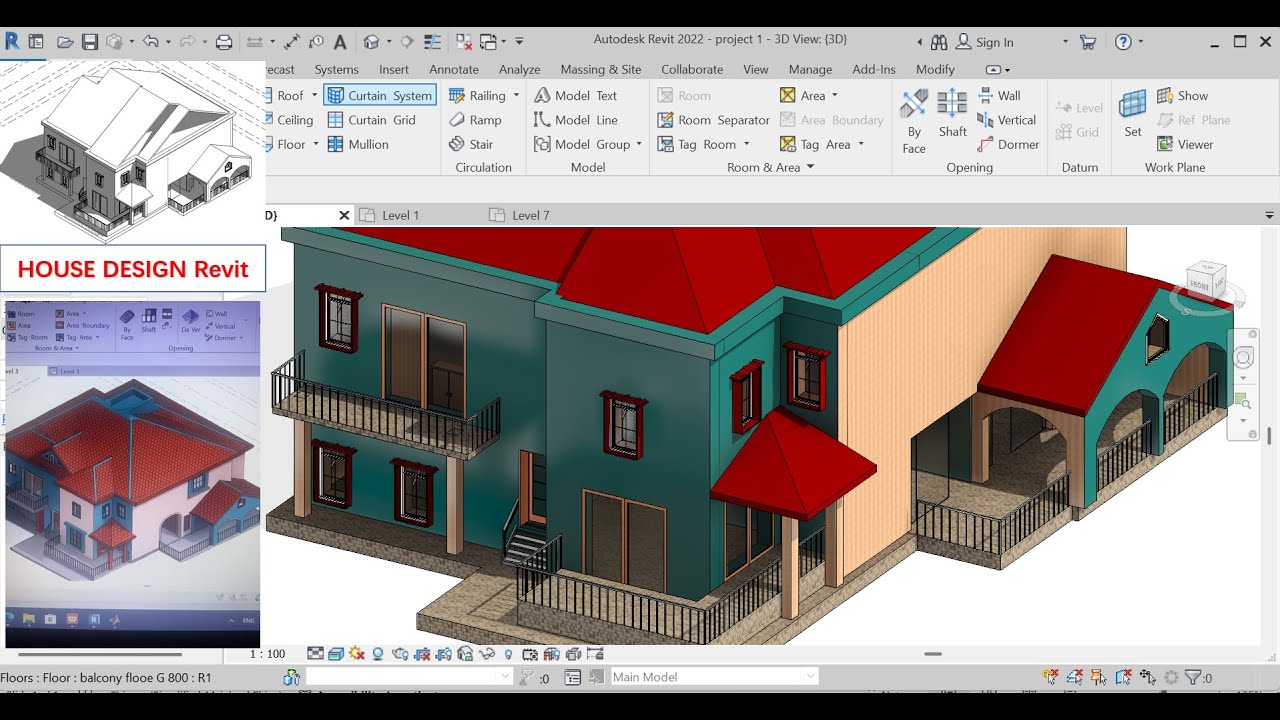
Task: Toggle Shadows in view control bar
Action: click(378, 654)
